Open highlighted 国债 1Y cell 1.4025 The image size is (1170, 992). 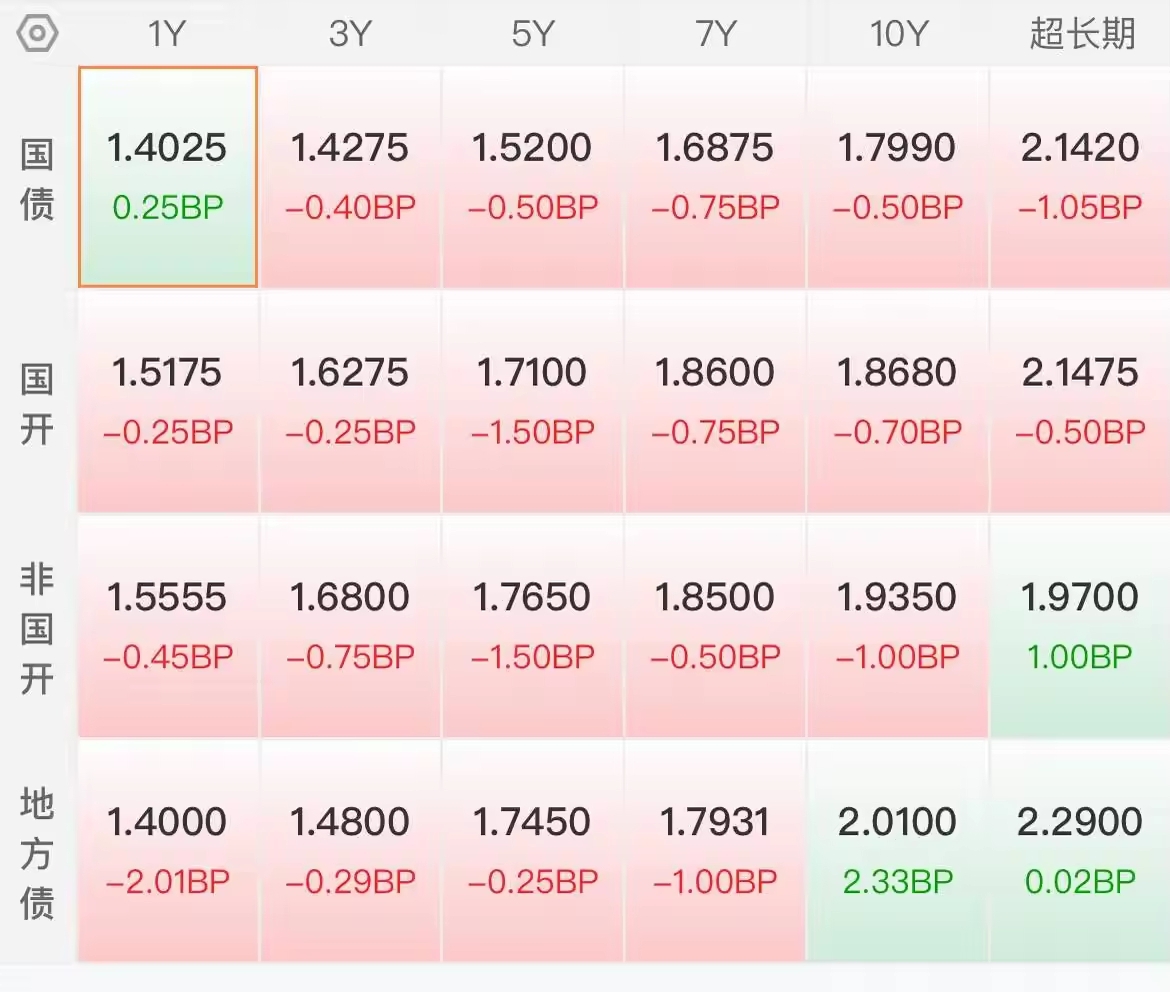tap(168, 177)
